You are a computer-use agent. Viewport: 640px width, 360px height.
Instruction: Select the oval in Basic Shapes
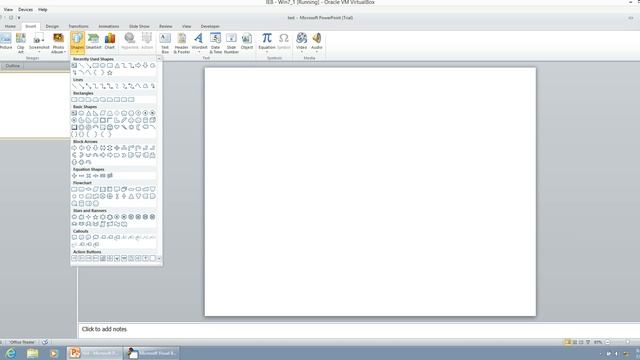click(81, 113)
